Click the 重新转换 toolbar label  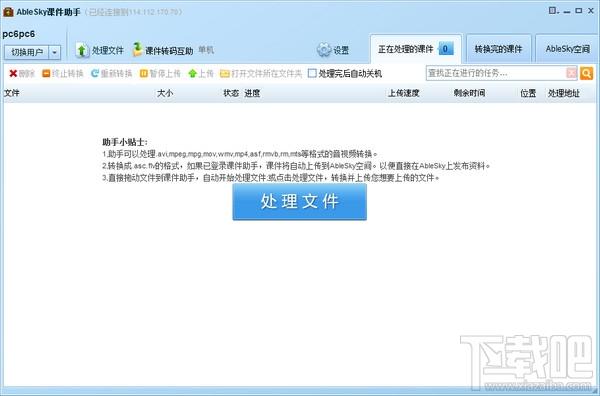pyautogui.click(x=116, y=73)
